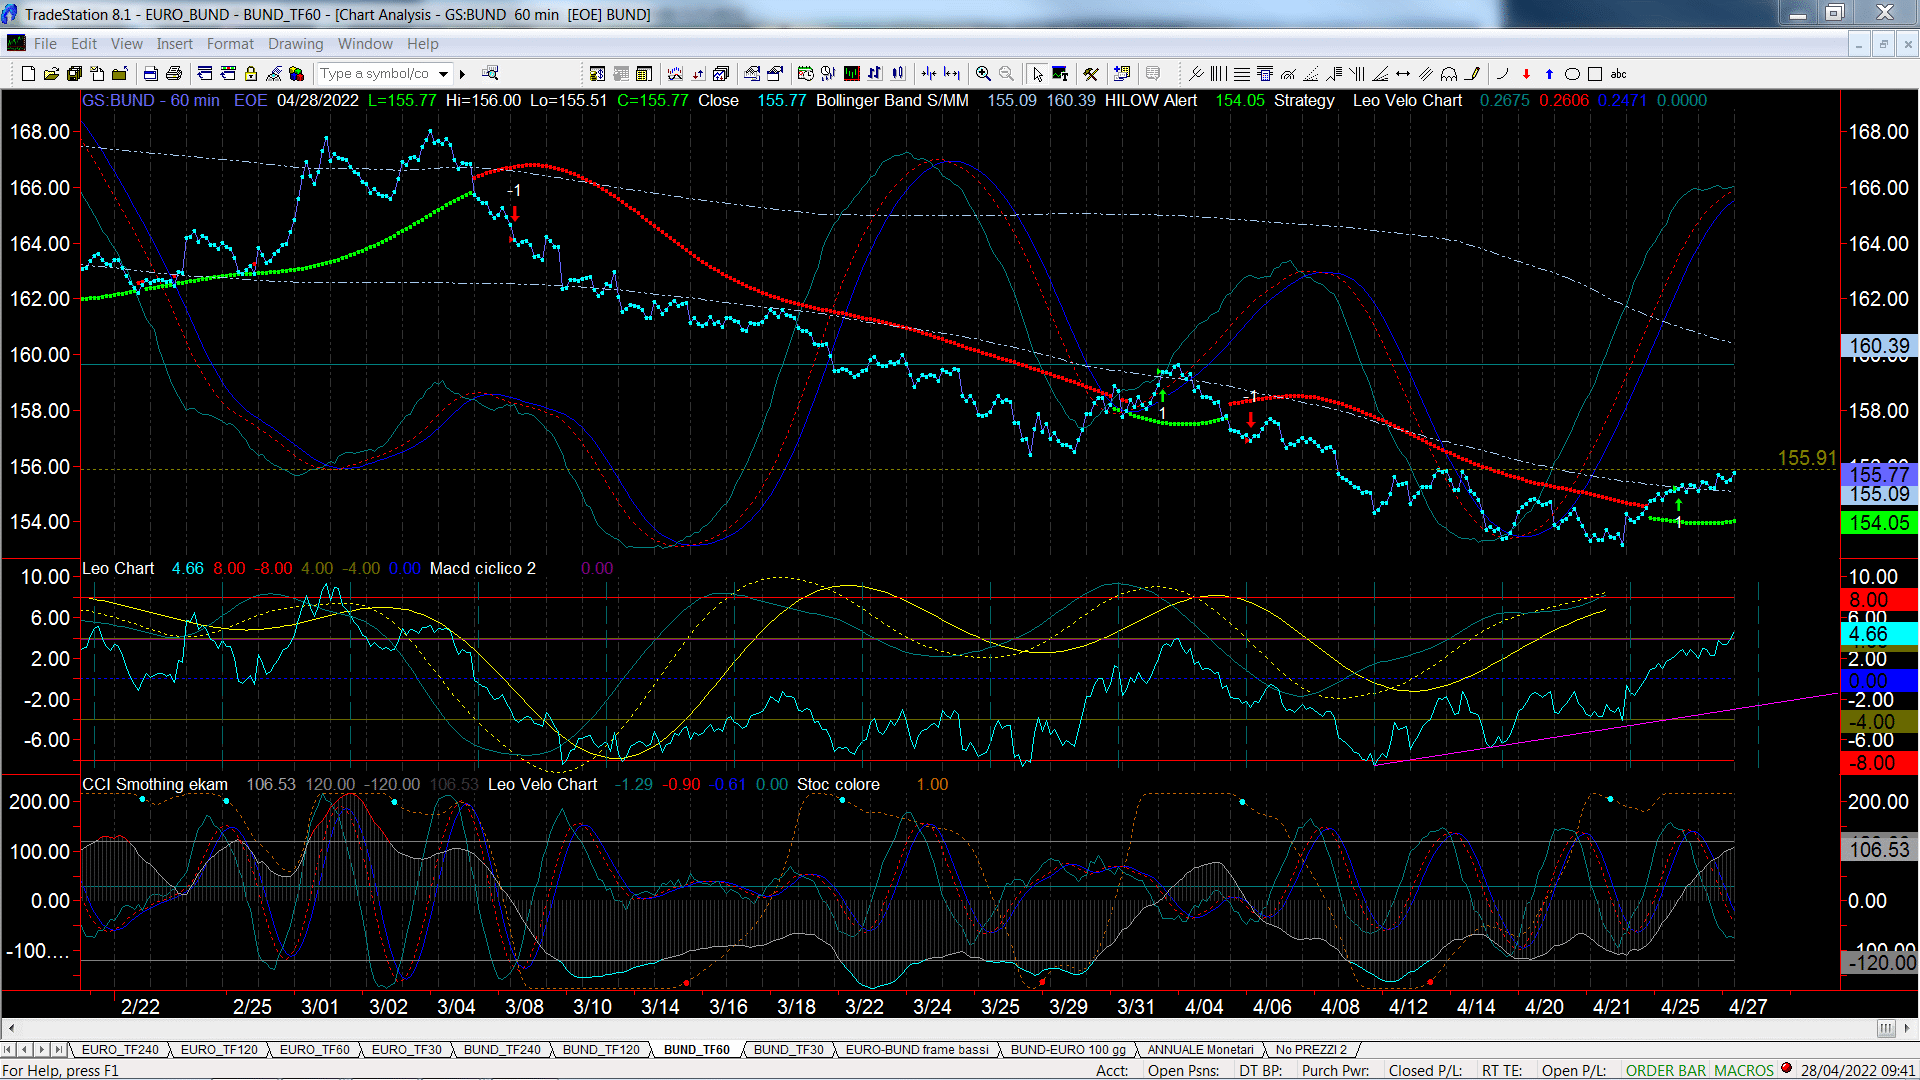Click the 160.39 price axis label
This screenshot has height=1080, width=1920.
tap(1879, 346)
